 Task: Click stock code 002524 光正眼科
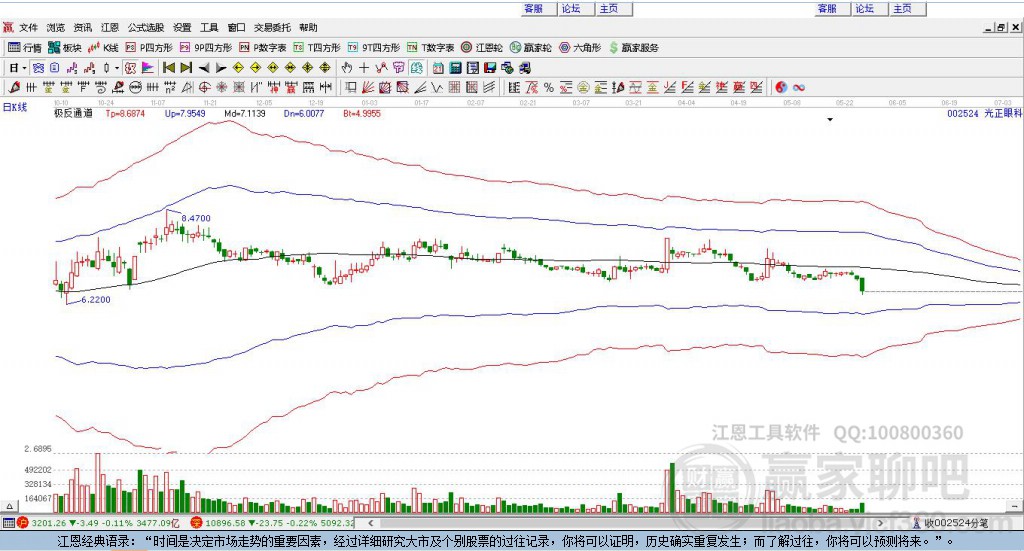point(985,114)
